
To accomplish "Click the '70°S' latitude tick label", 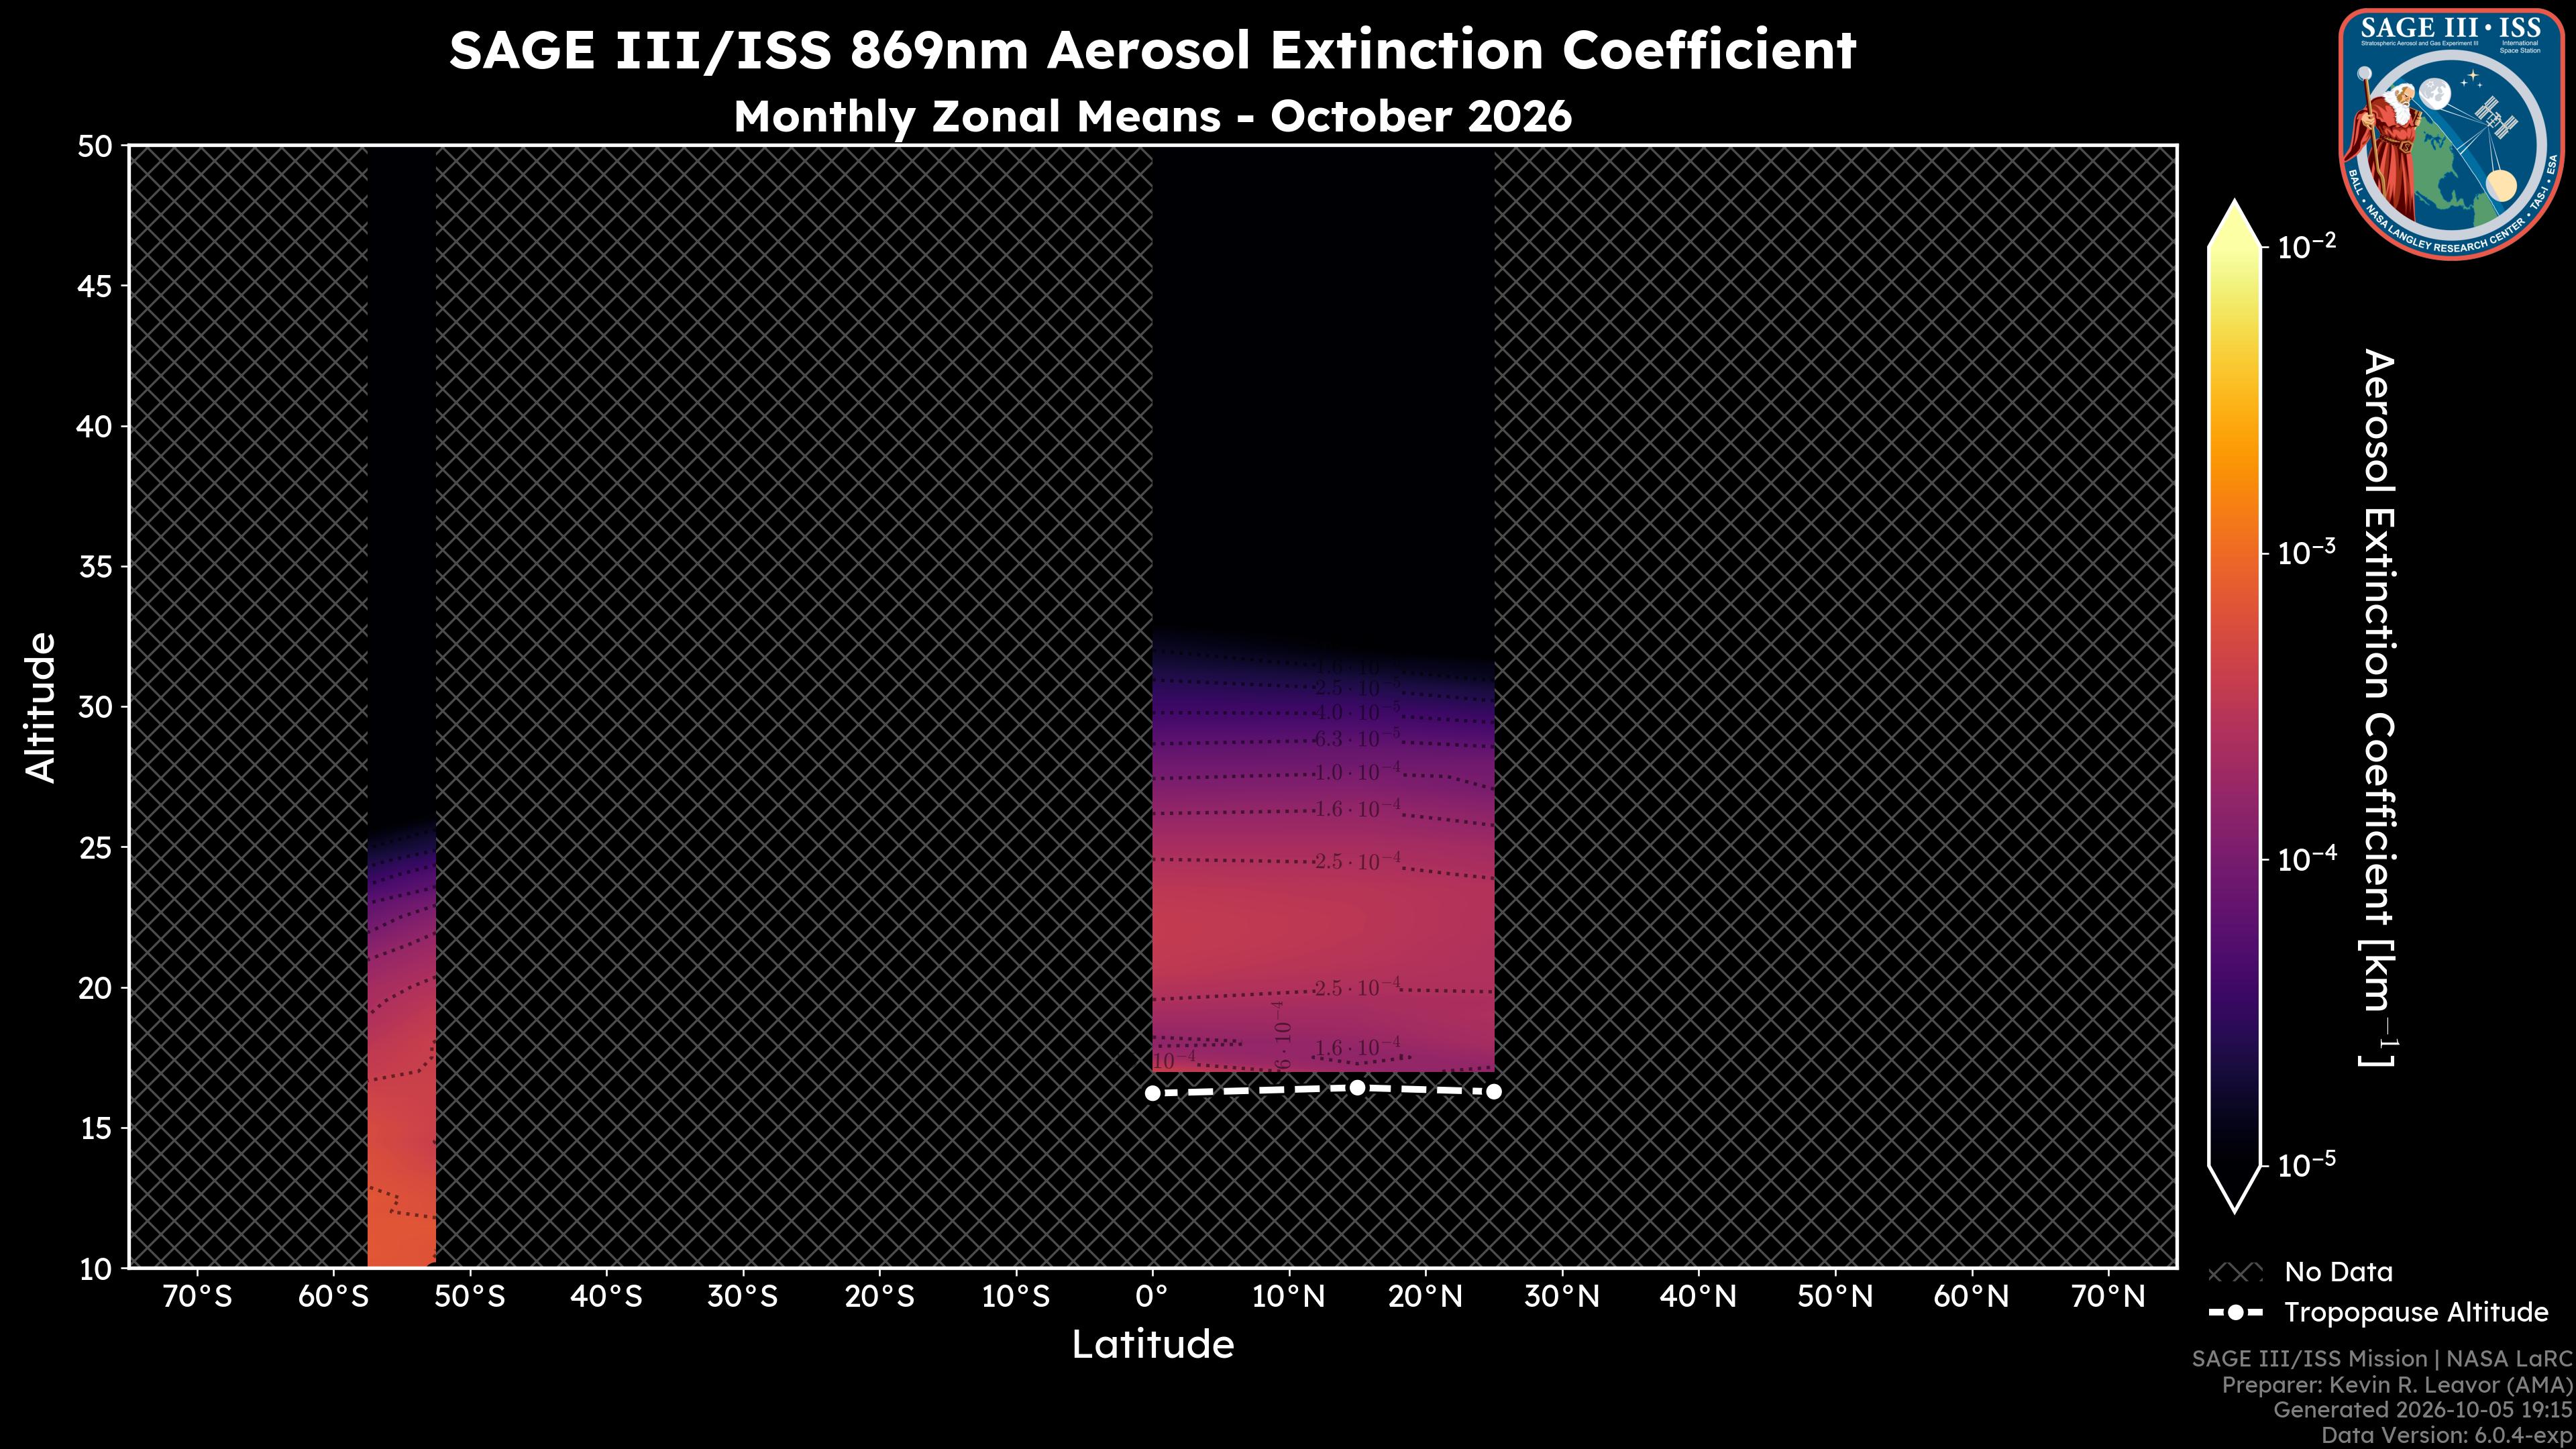I will [197, 1297].
